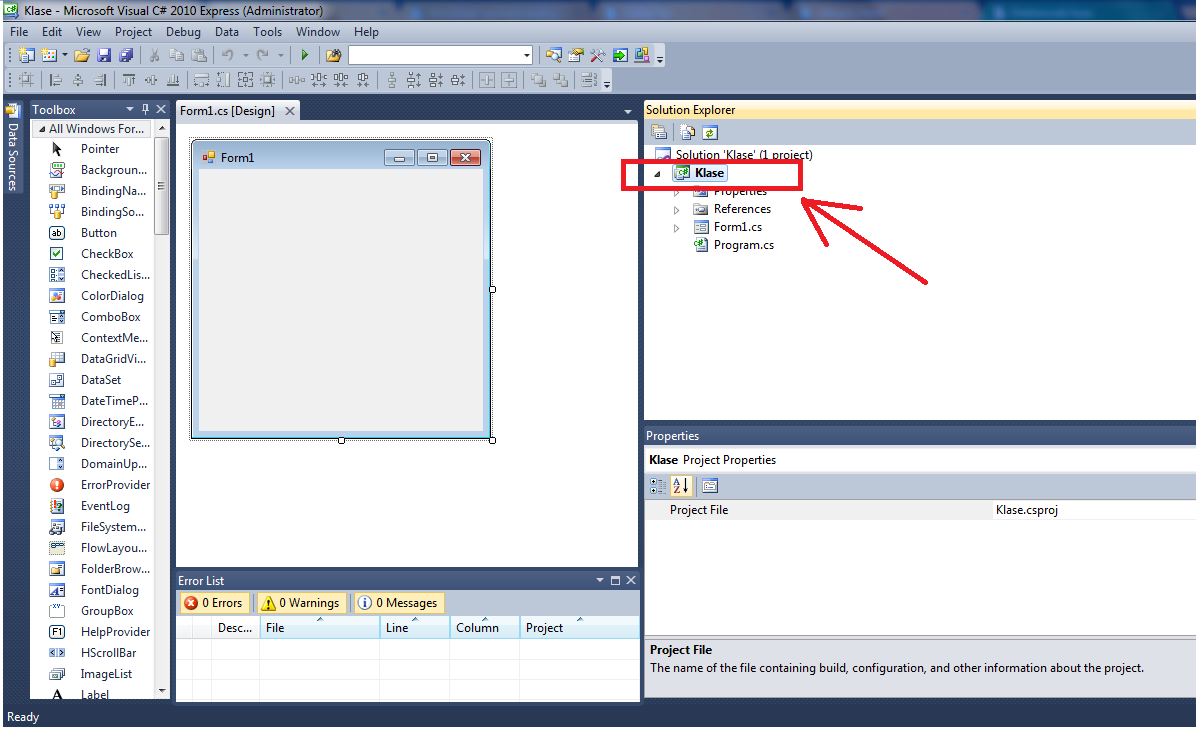The width and height of the screenshot is (1198, 732).
Task: Refresh the Solution Explorer
Action: click(710, 133)
